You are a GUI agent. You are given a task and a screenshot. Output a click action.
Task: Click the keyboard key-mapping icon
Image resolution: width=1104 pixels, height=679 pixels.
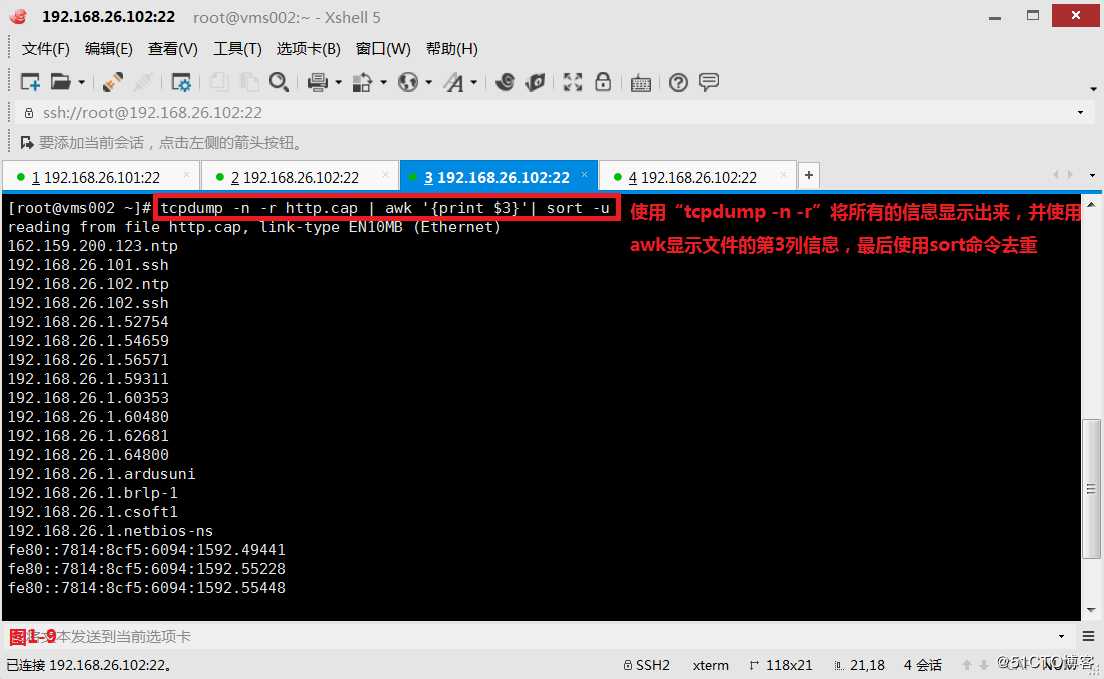(x=641, y=83)
